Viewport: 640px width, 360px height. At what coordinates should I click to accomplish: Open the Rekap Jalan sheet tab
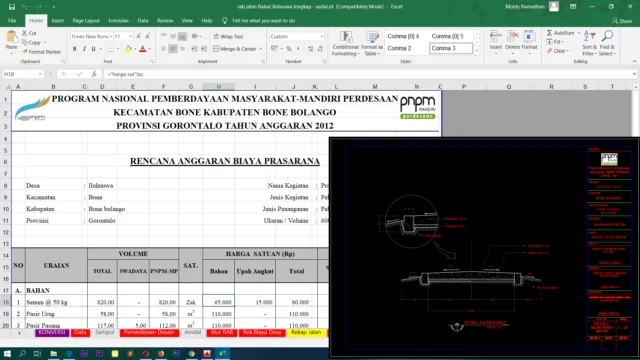point(306,332)
